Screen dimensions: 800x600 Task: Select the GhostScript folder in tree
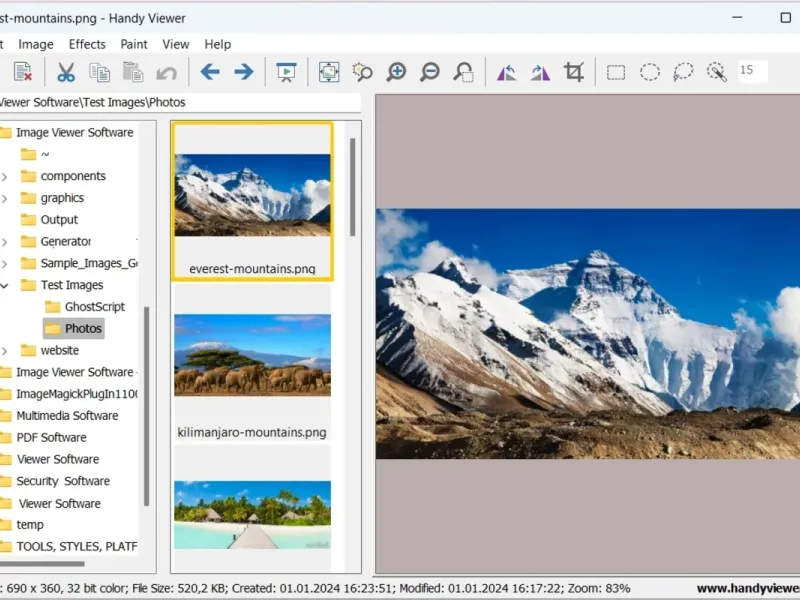(94, 307)
